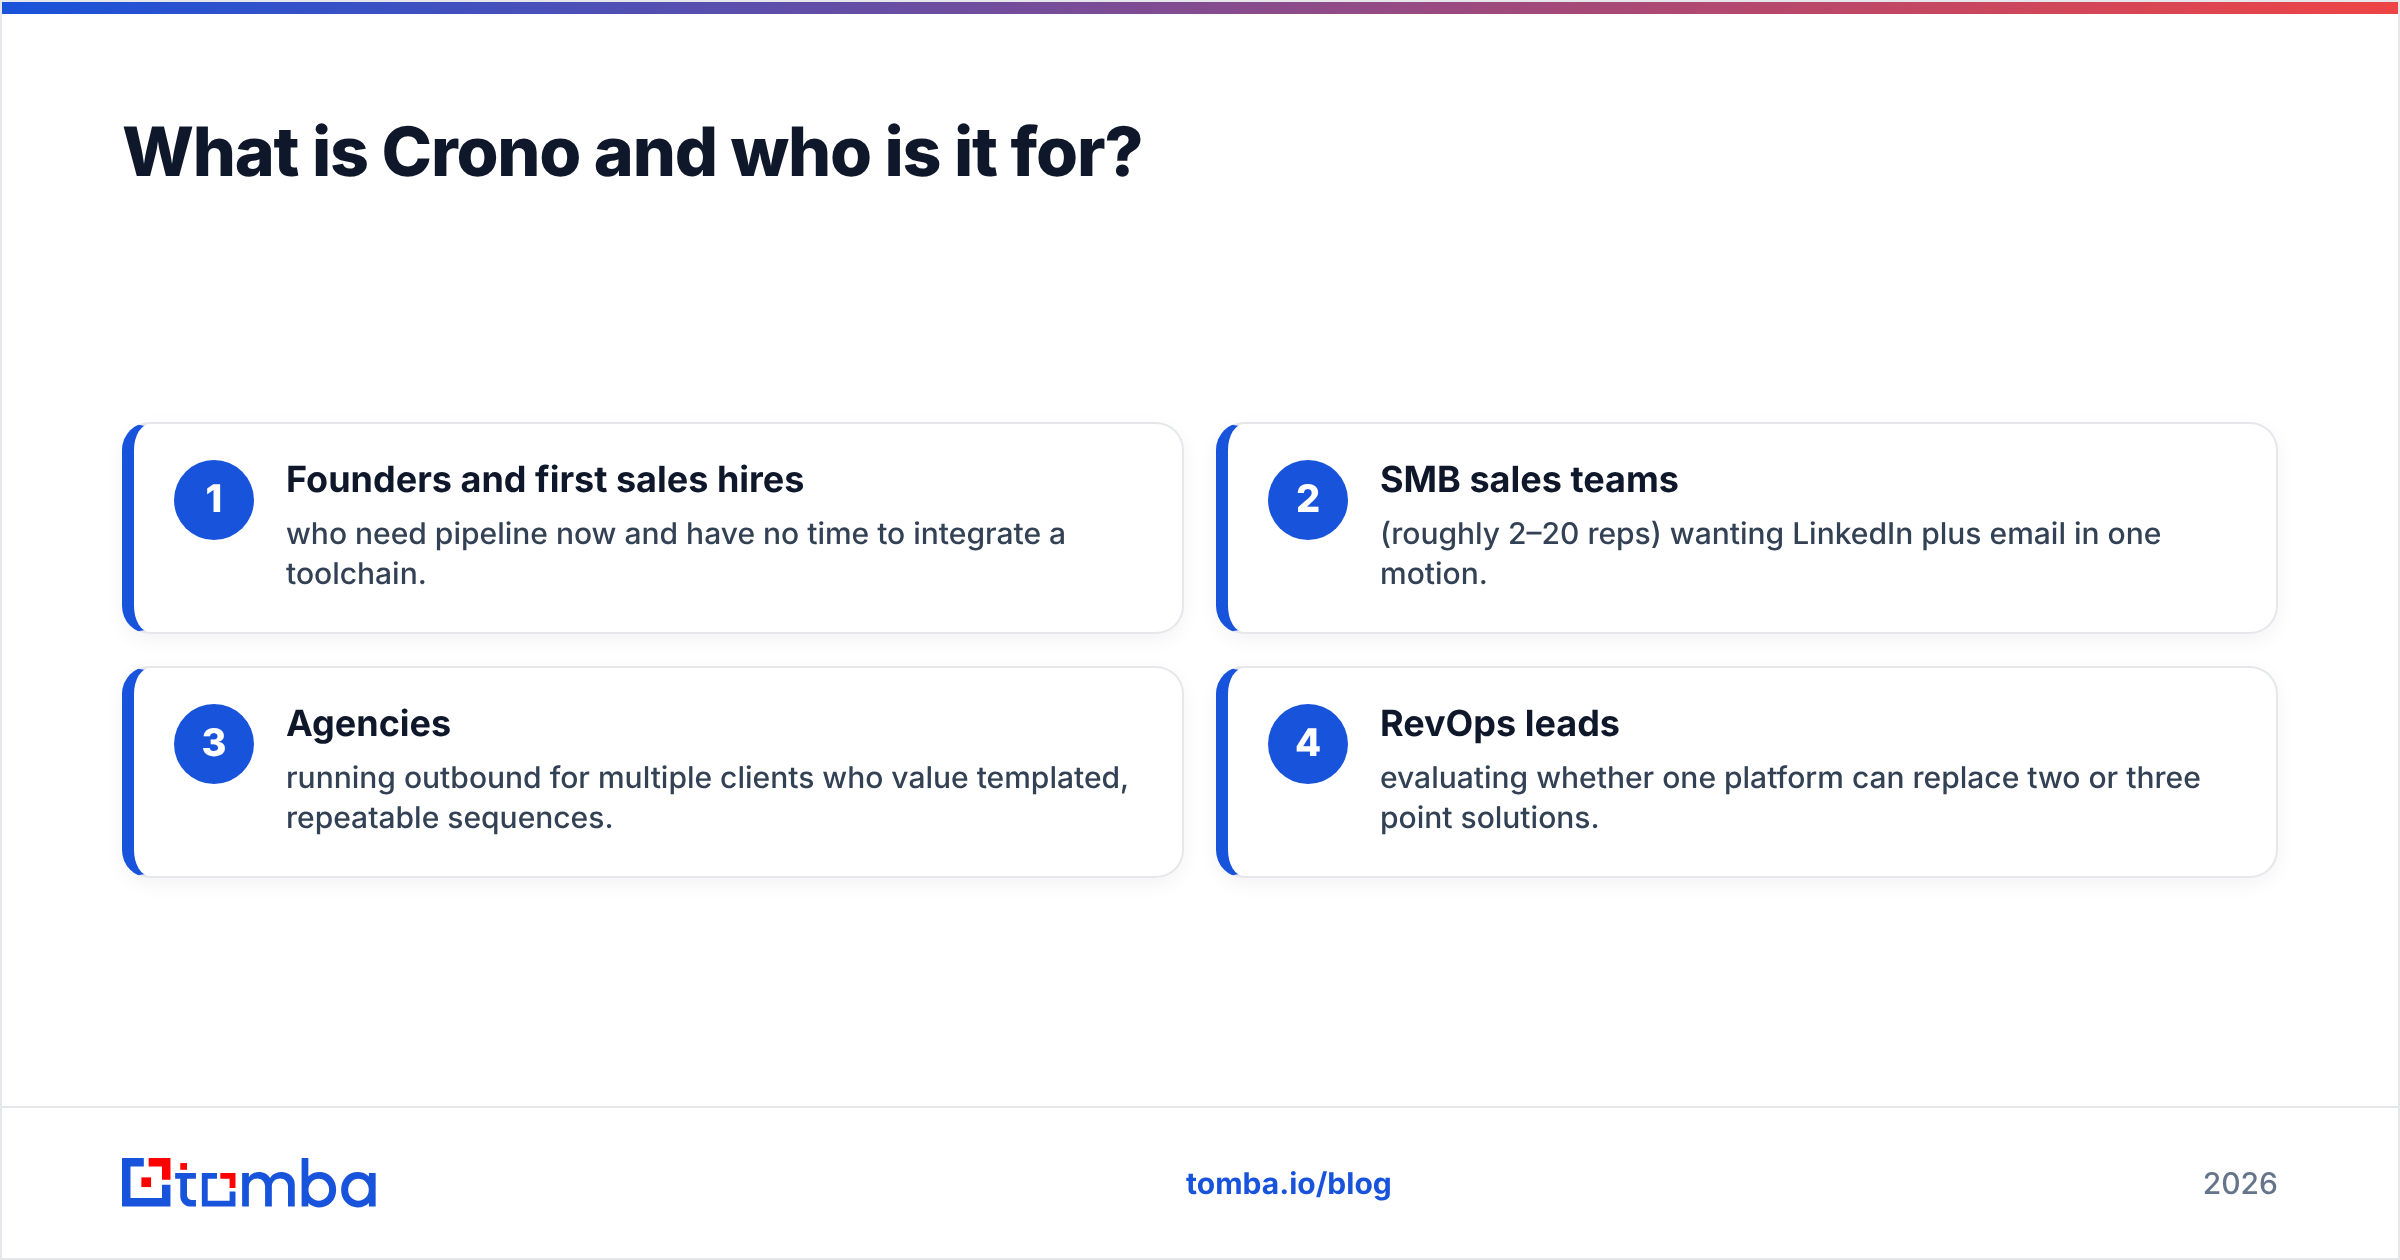Click the 2026 year label
Screen dimensions: 2400x1260
(2240, 1184)
